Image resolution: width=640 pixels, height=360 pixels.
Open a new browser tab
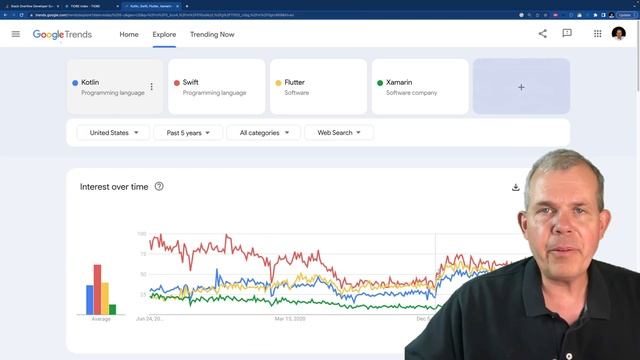[x=187, y=6]
